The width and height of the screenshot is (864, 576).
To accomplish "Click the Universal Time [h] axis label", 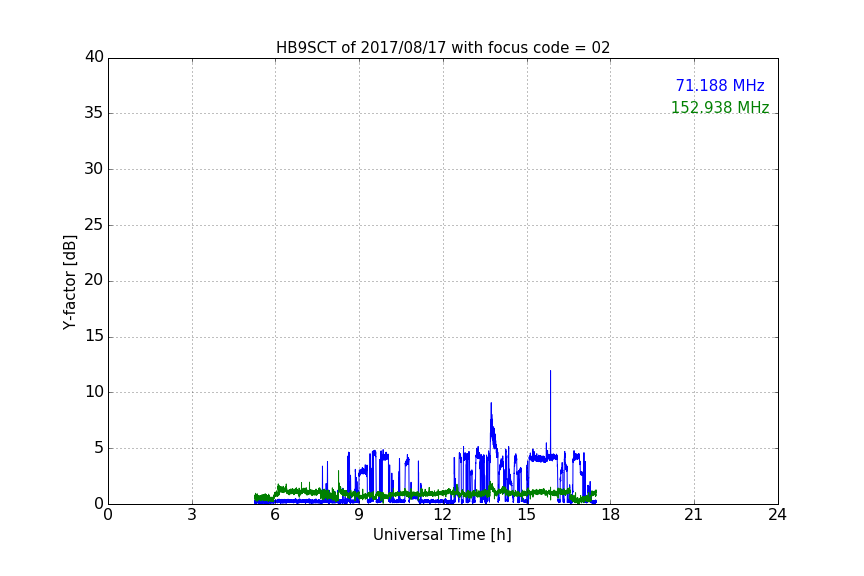I will (442, 535).
